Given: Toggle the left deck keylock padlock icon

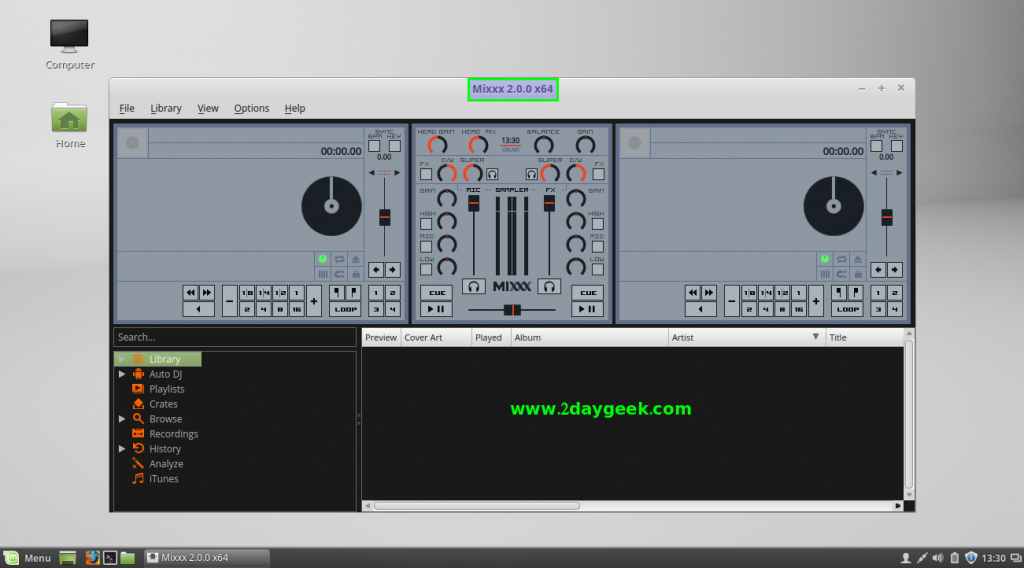Looking at the screenshot, I should (356, 274).
